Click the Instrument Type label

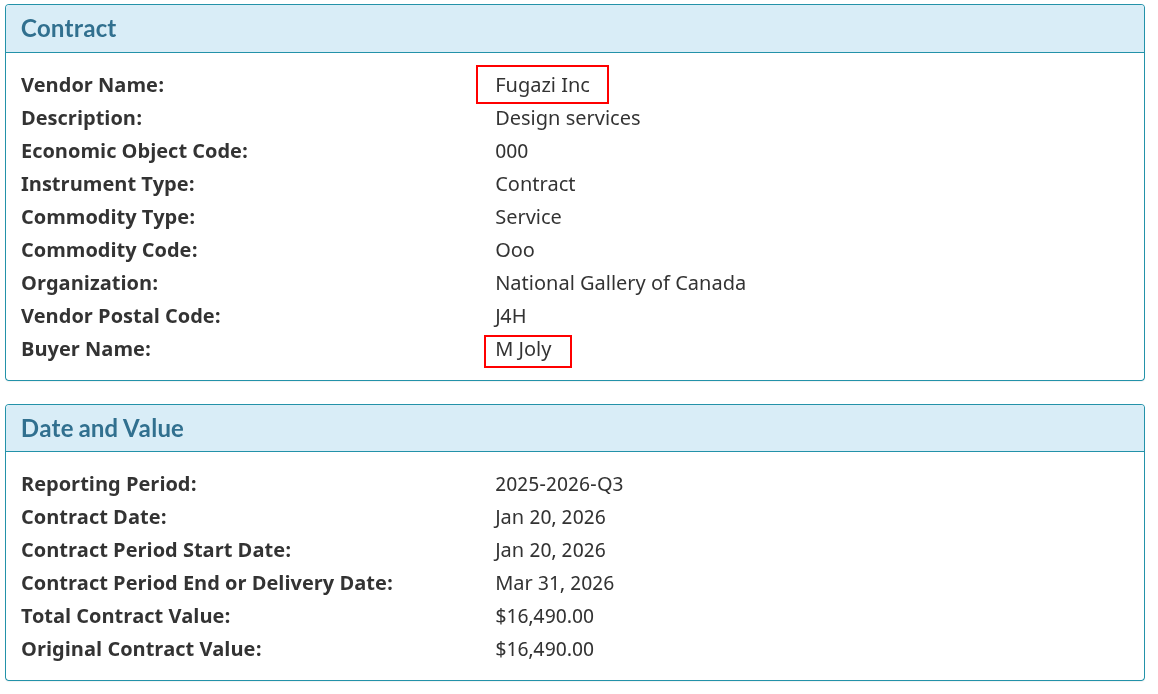pyautogui.click(x=108, y=185)
